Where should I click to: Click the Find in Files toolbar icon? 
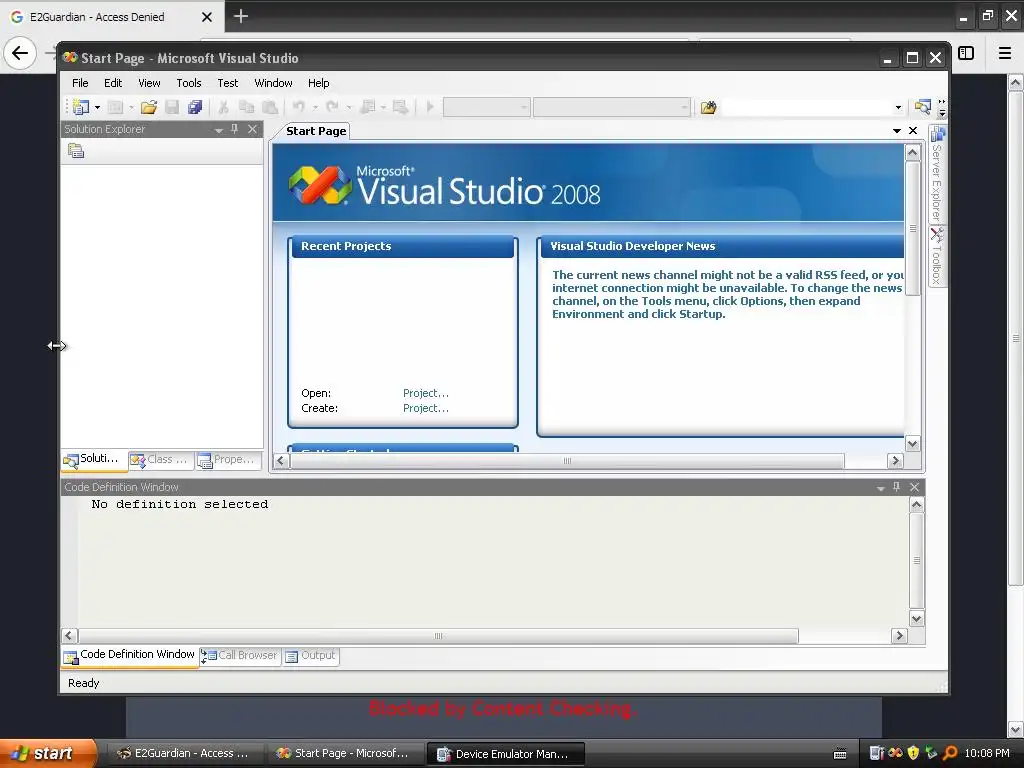[x=709, y=107]
